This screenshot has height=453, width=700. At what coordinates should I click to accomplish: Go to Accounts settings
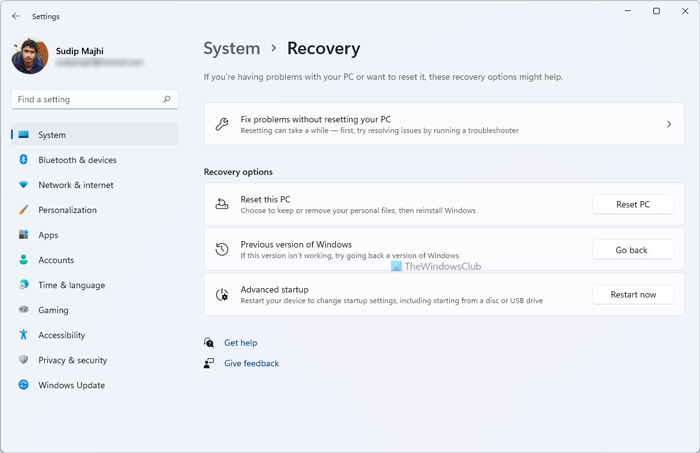click(x=56, y=260)
